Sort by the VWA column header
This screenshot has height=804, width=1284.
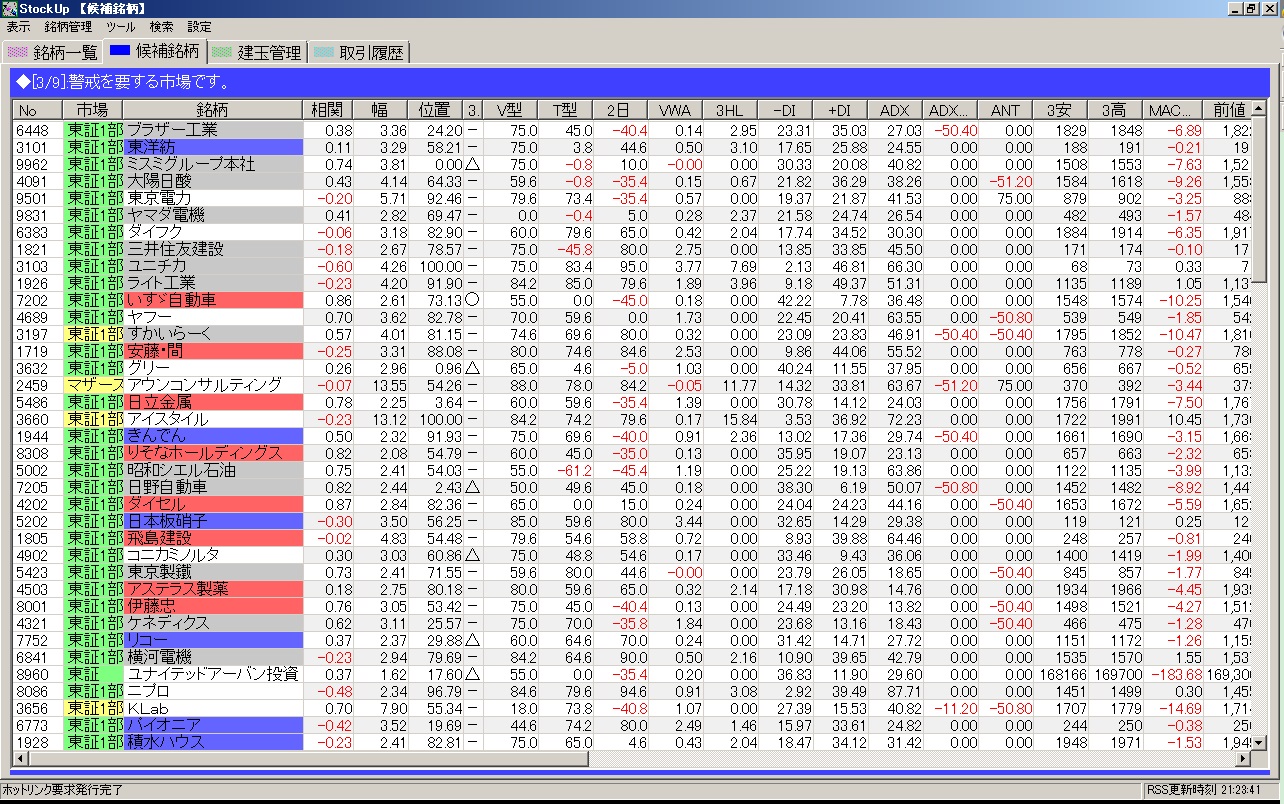675,110
